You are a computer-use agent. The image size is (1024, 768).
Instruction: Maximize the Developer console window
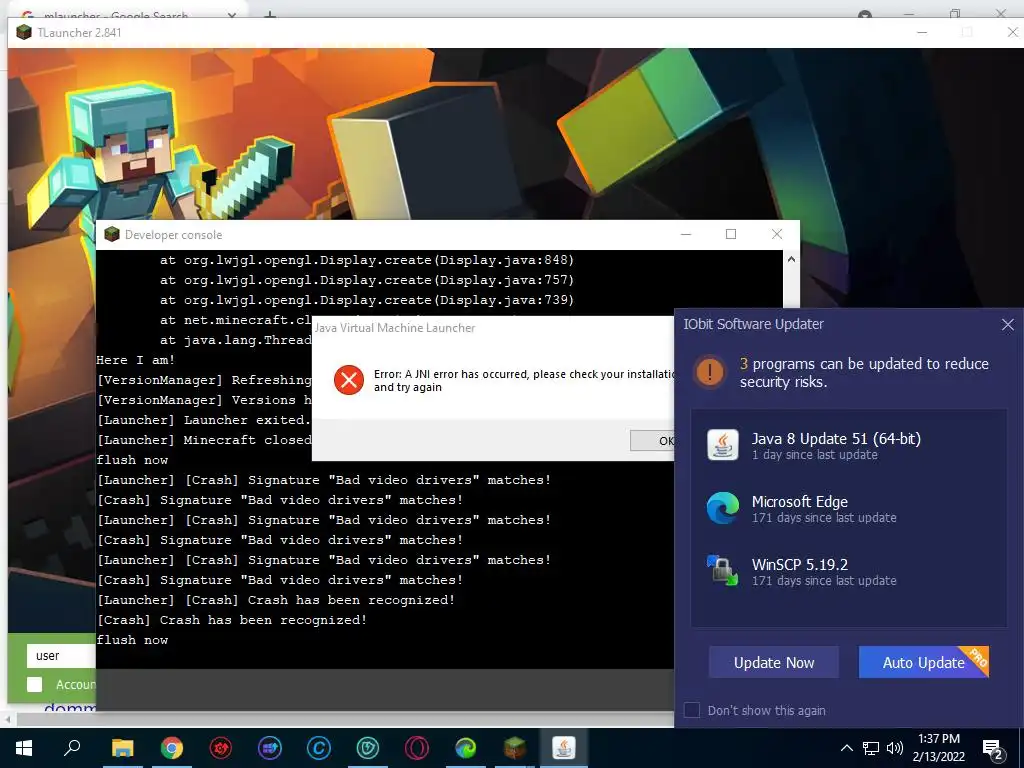click(731, 234)
